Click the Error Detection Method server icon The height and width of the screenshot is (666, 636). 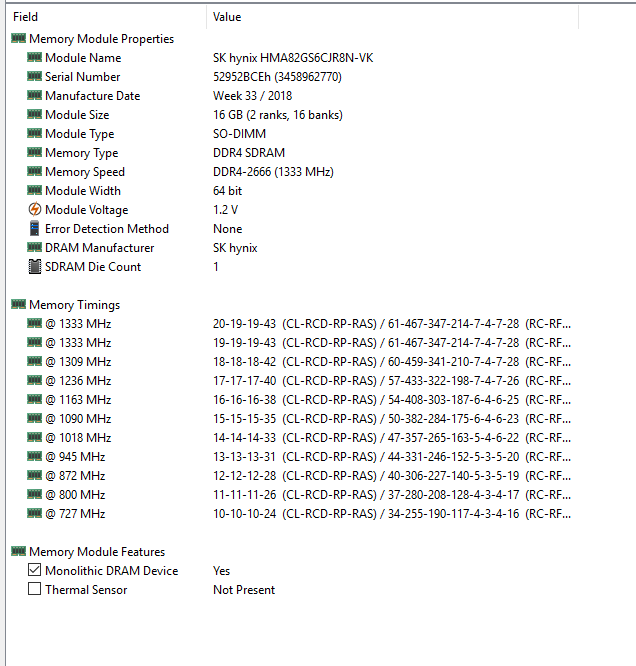[x=34, y=229]
